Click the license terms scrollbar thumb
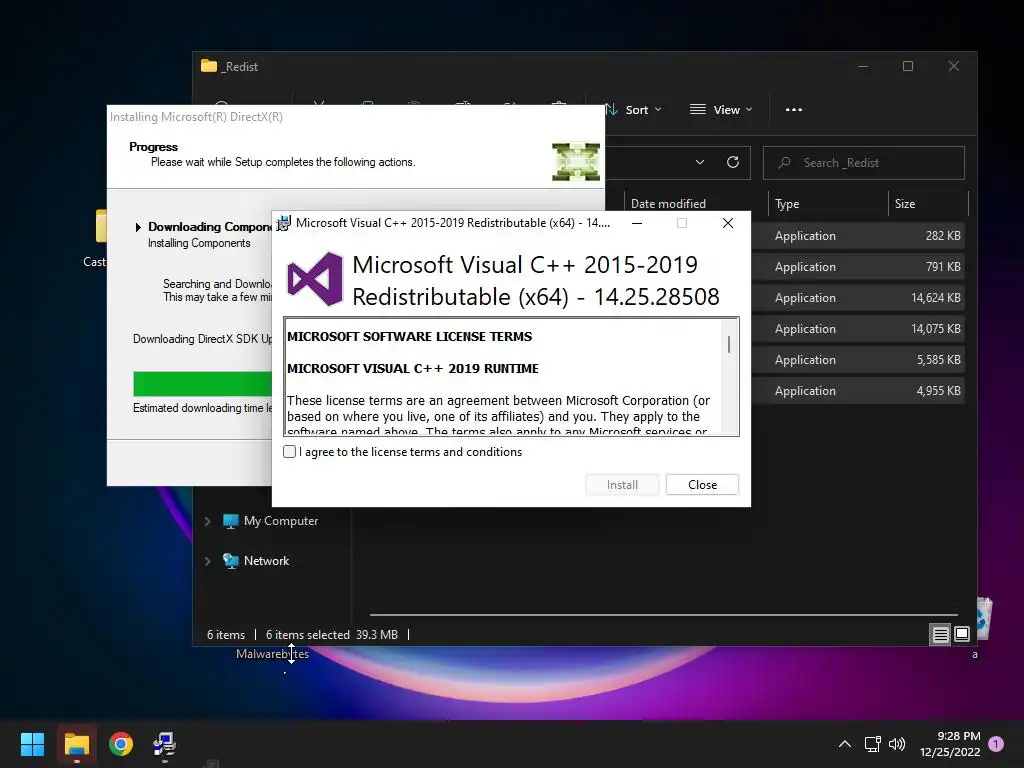Image resolution: width=1024 pixels, height=768 pixels. pyautogui.click(x=729, y=344)
